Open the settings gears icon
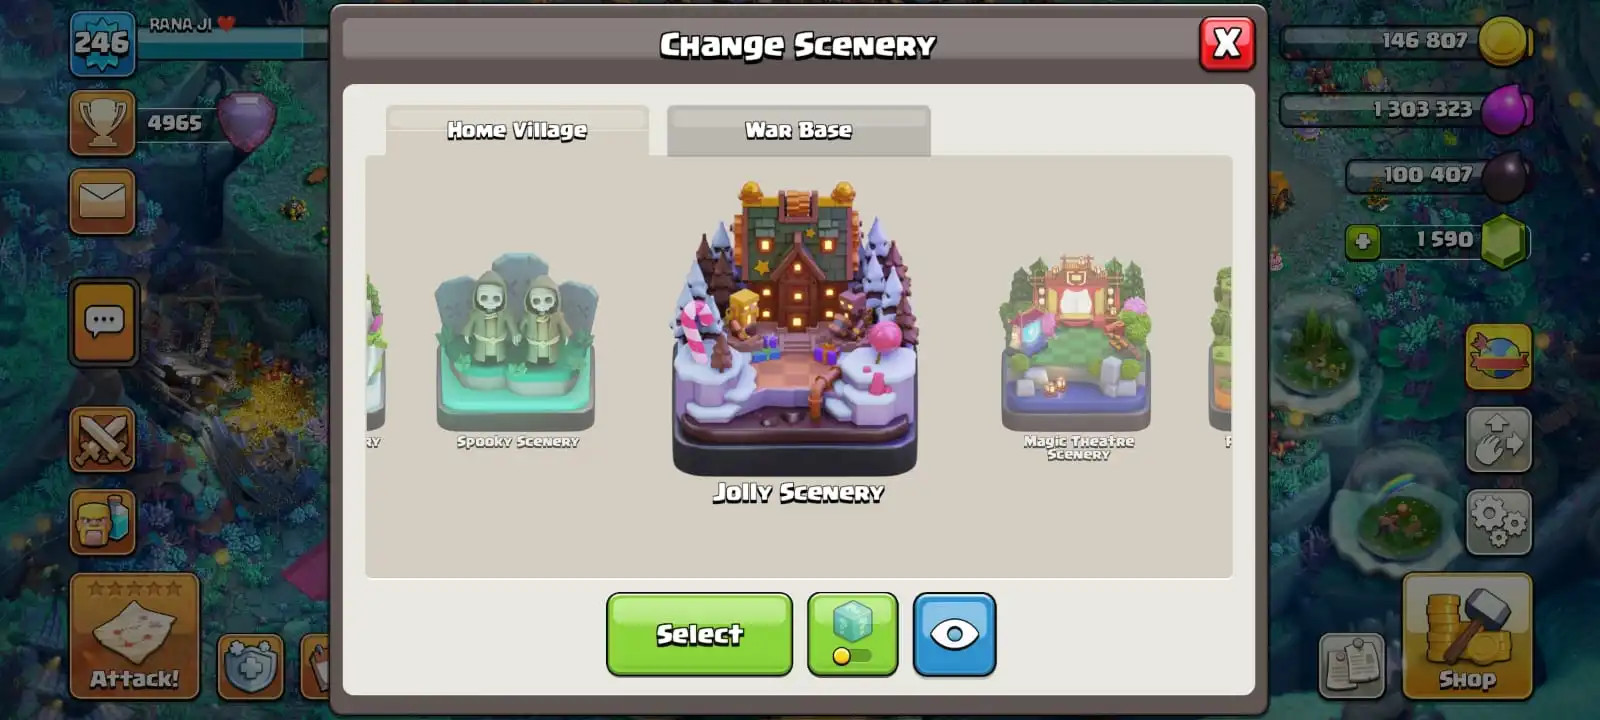This screenshot has height=720, width=1600. pyautogui.click(x=1498, y=522)
